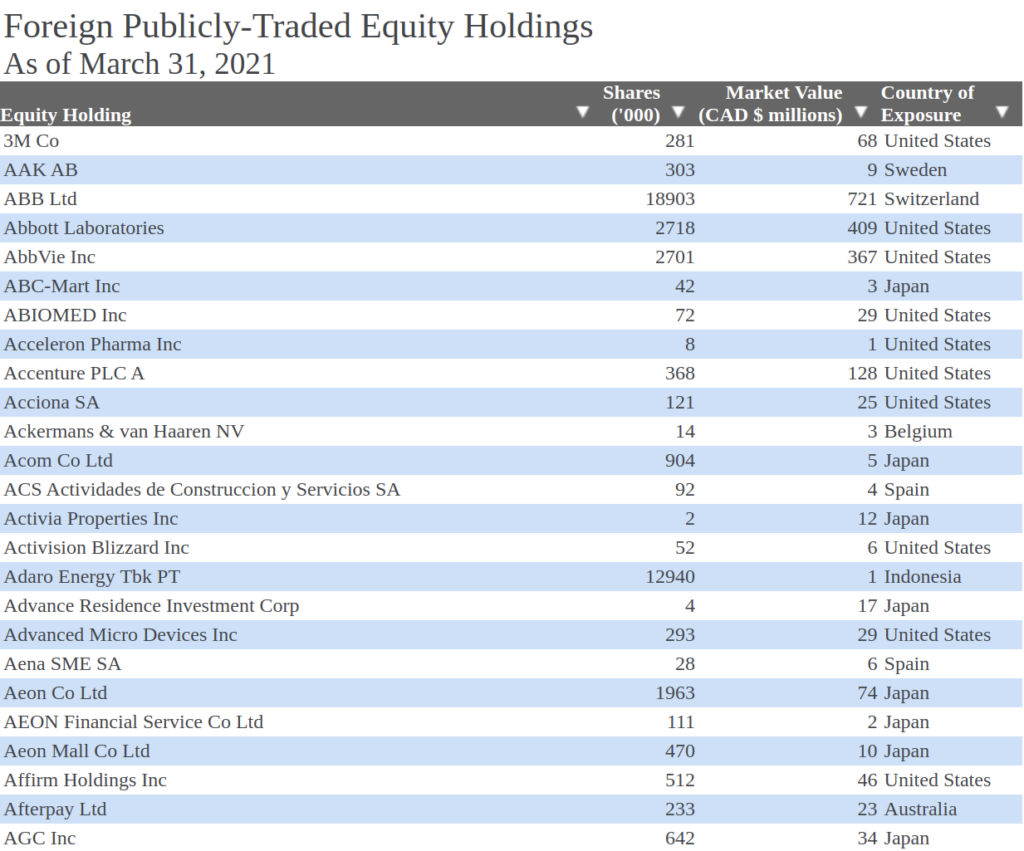
Task: Click market value 721 for ABB Ltd
Action: (862, 199)
